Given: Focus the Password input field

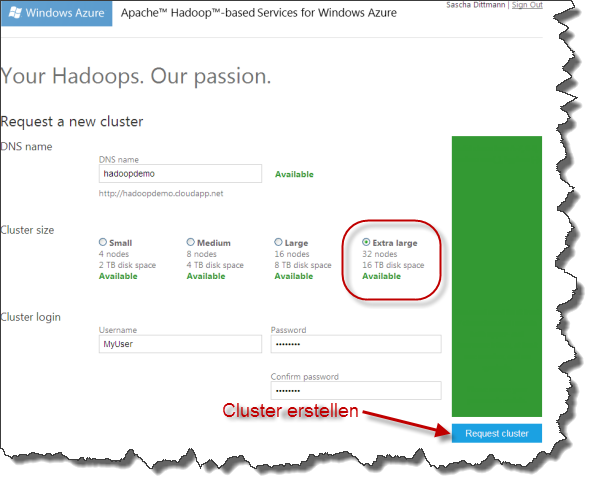Looking at the screenshot, I should coord(356,344).
